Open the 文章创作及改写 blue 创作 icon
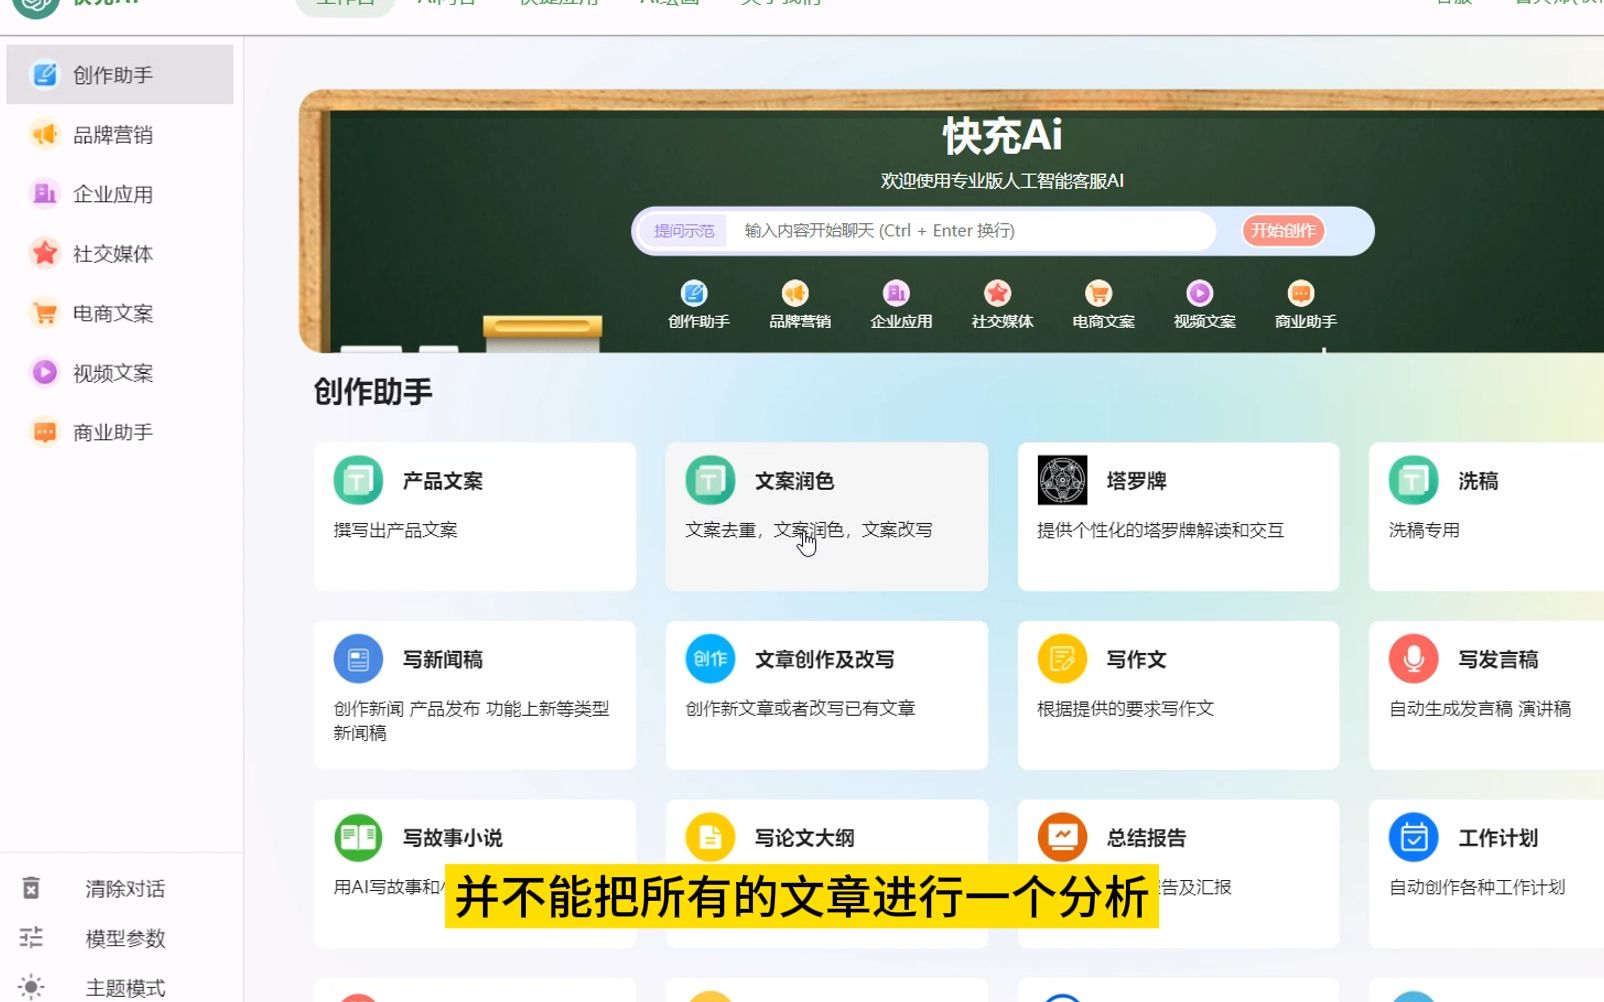The image size is (1604, 1002). [710, 659]
